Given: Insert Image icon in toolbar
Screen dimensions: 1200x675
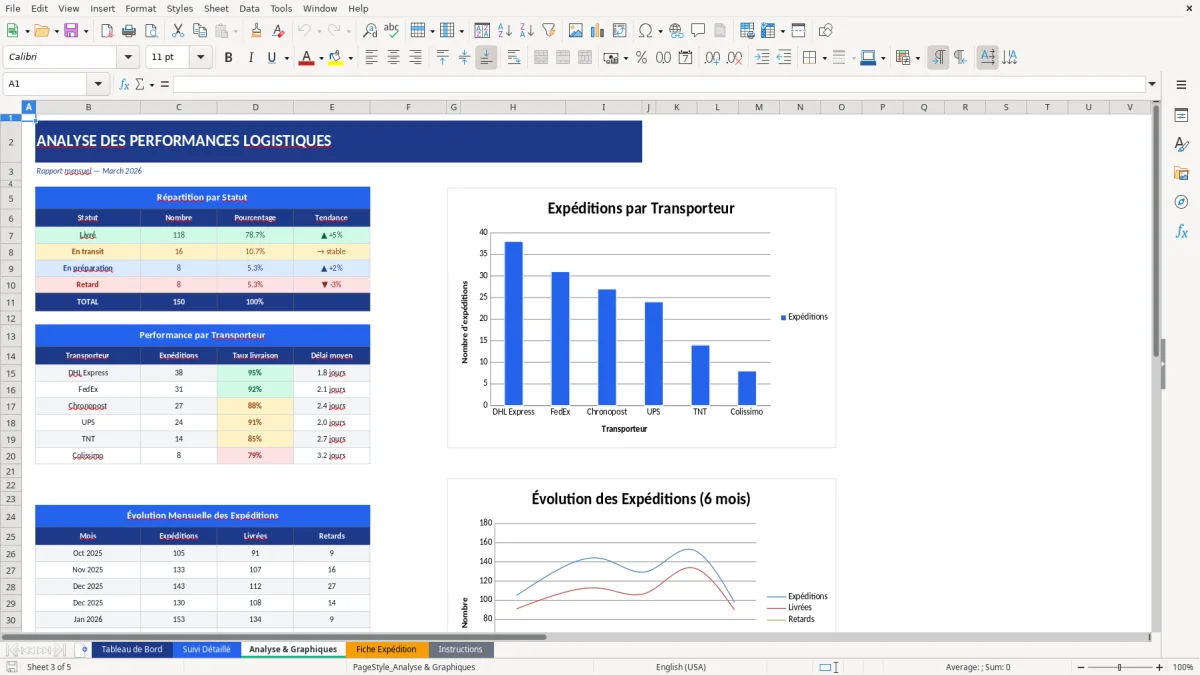Looking at the screenshot, I should point(577,31).
